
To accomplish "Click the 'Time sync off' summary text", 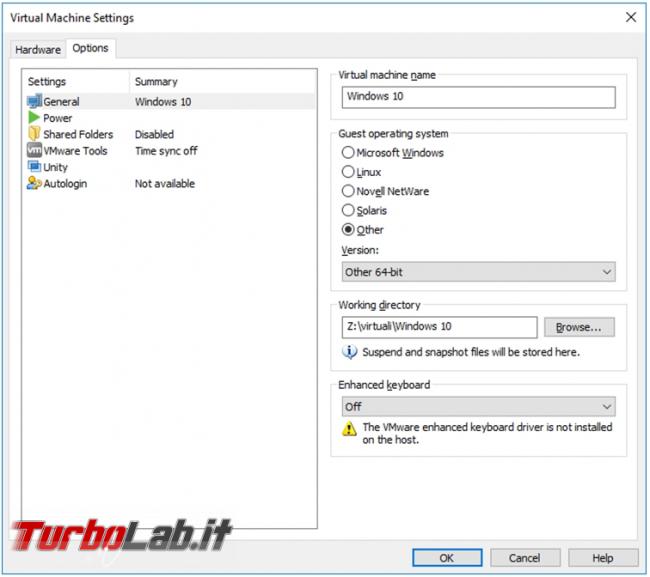I will pos(166,151).
